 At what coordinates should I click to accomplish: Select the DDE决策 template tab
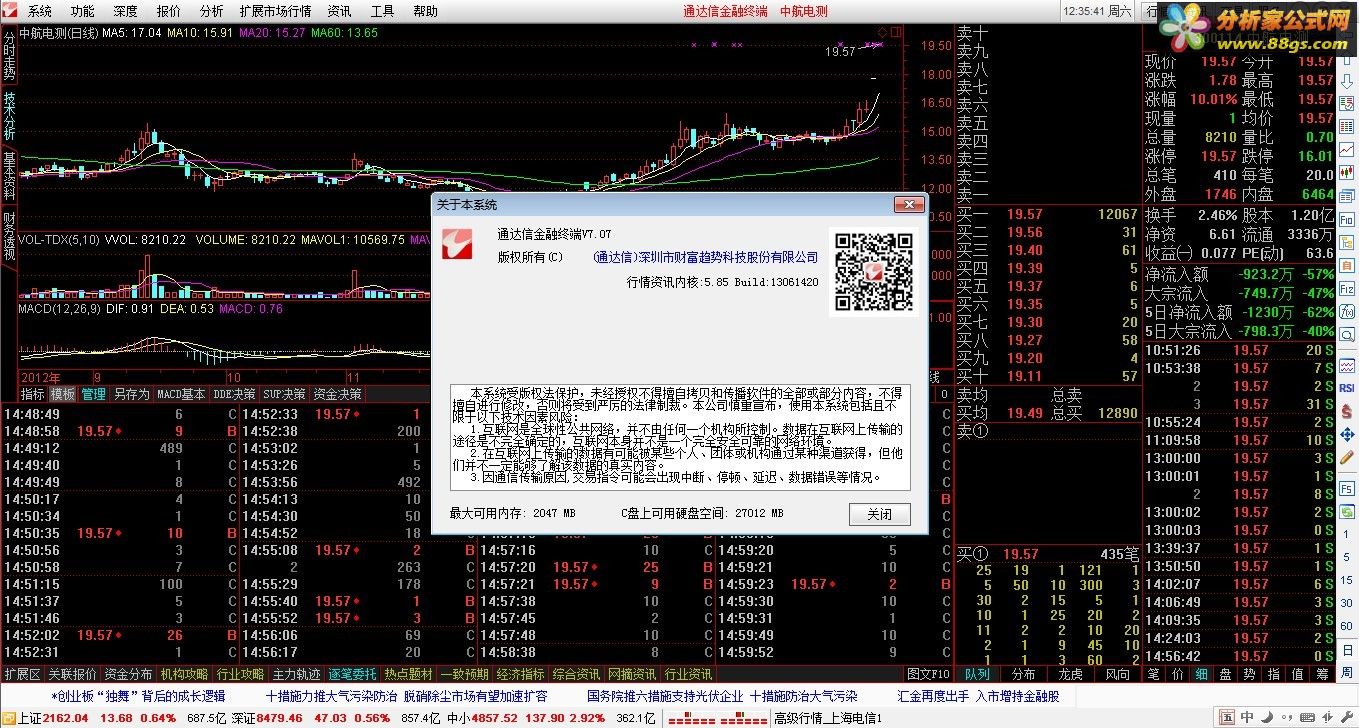pos(234,395)
